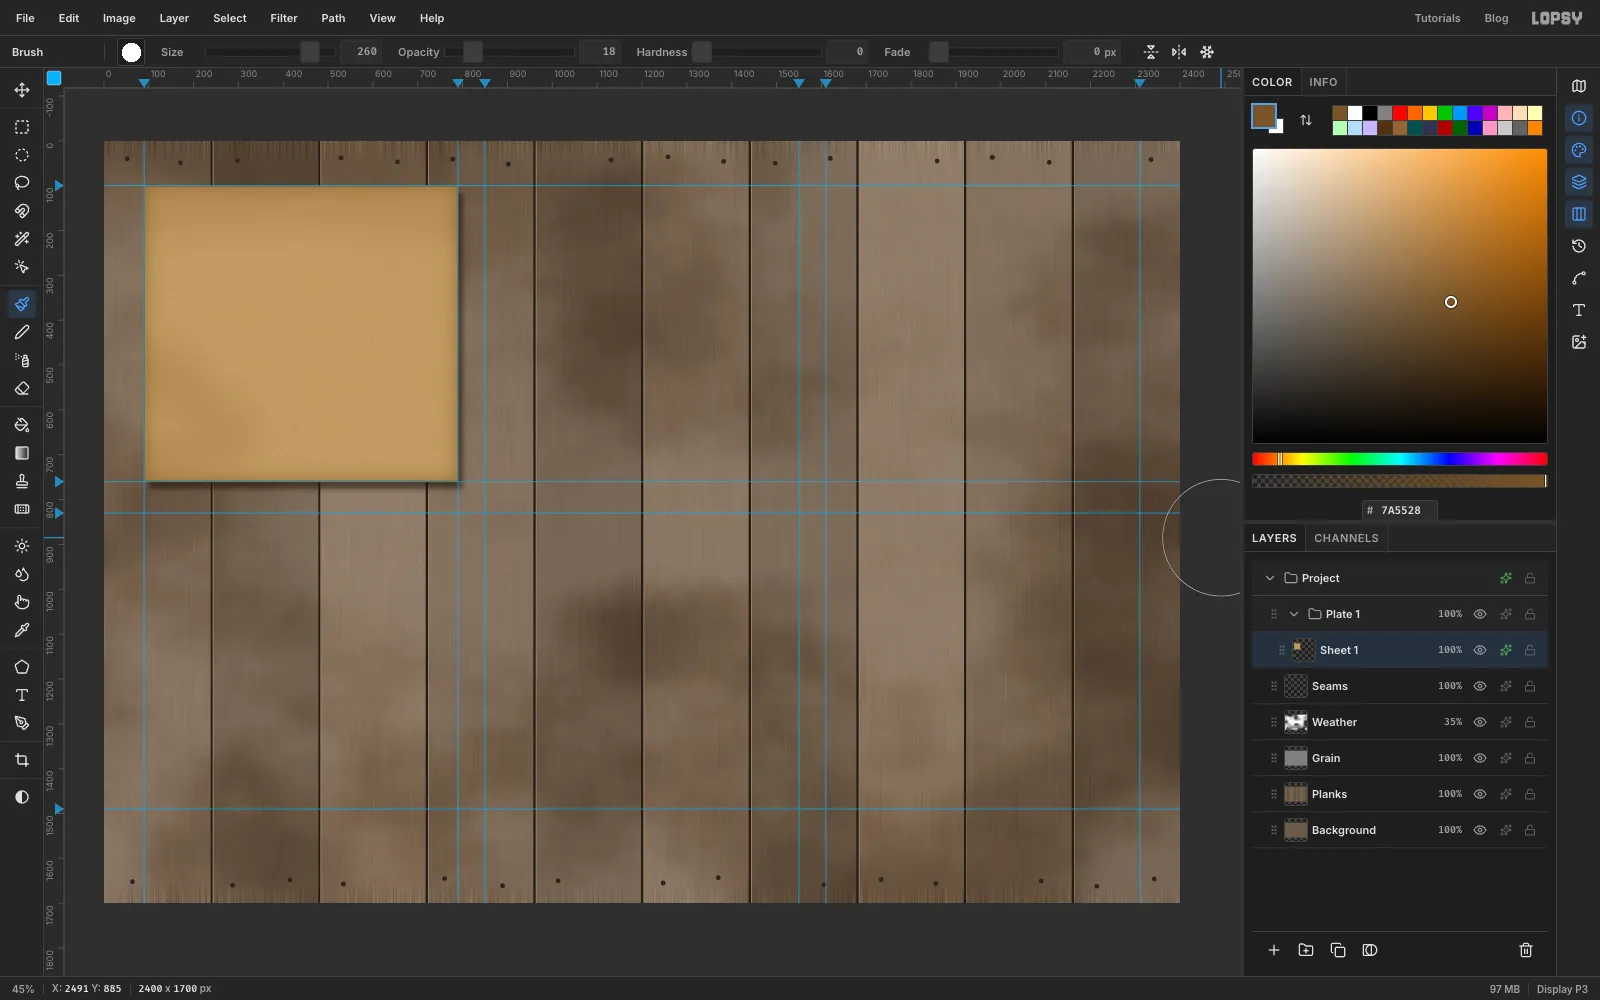
Task: Click the add mask icon
Action: [1370, 950]
